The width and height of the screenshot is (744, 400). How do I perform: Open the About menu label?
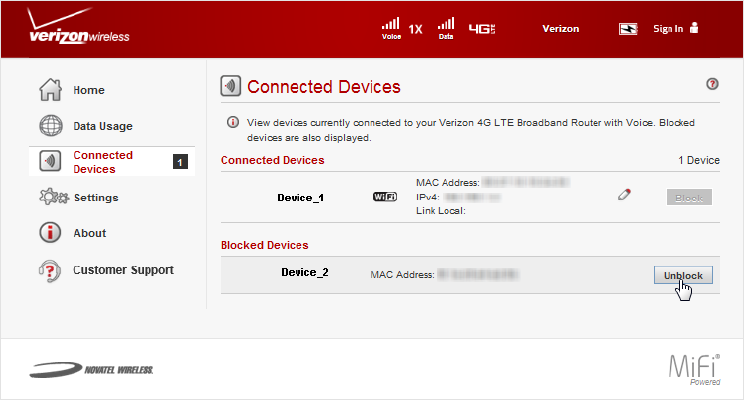click(90, 233)
